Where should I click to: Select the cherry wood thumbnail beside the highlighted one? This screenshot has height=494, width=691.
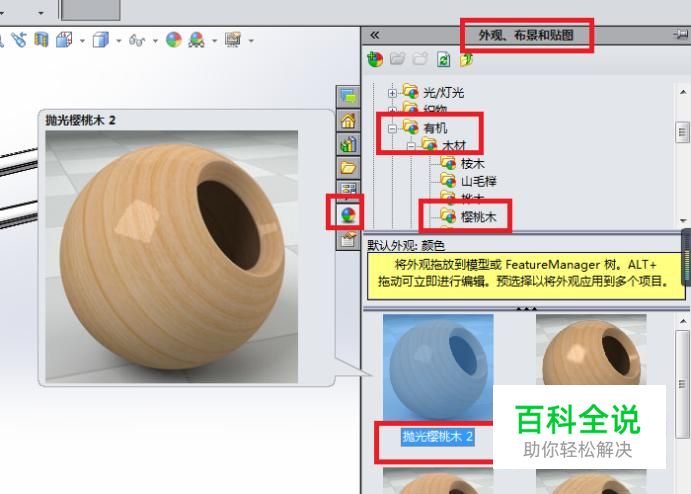[x=591, y=350]
